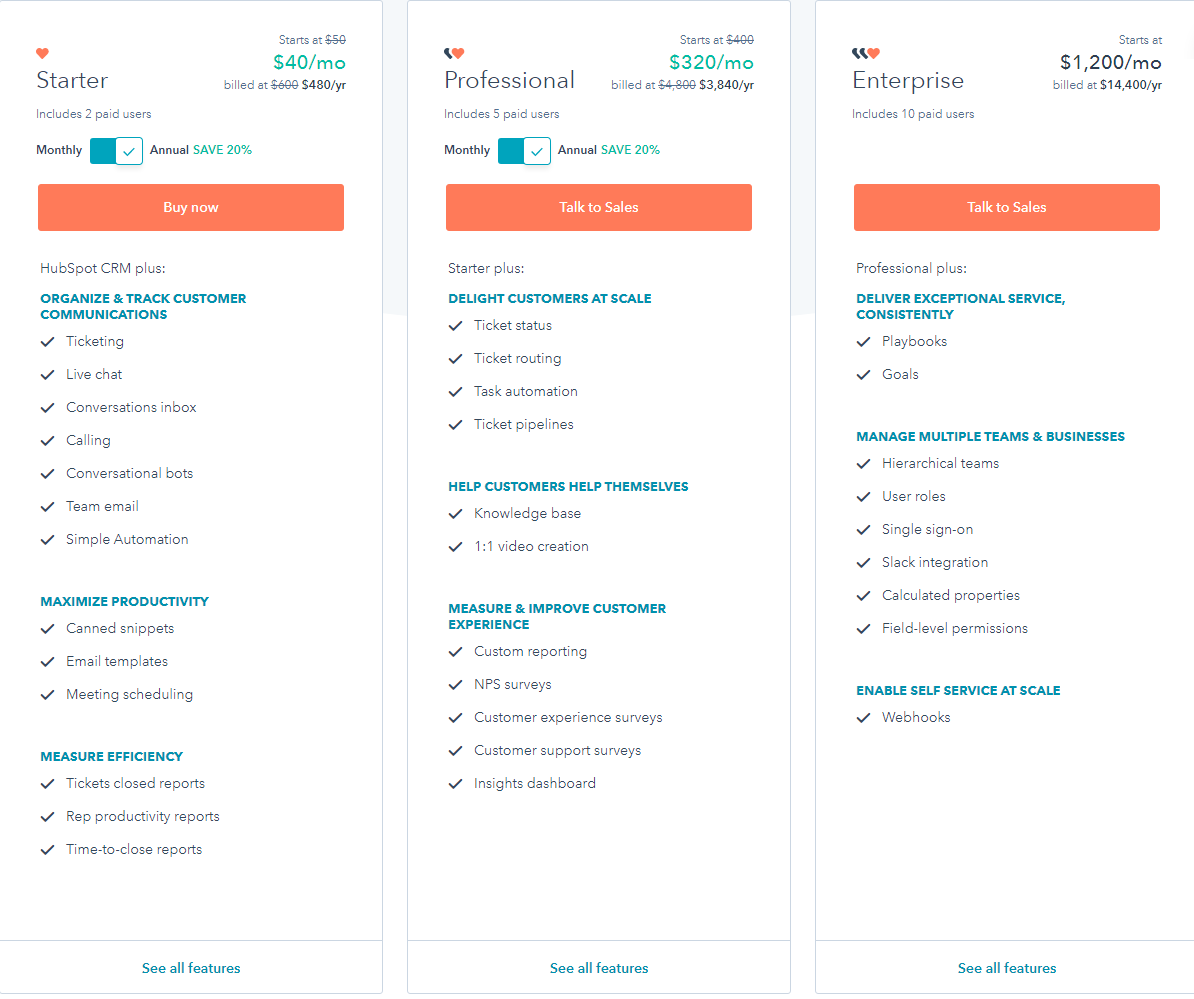
Task: Click the checkmark next to Knowledge base
Action: pyautogui.click(x=455, y=513)
